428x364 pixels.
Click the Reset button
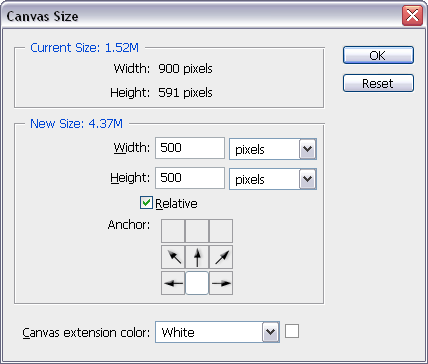click(378, 83)
